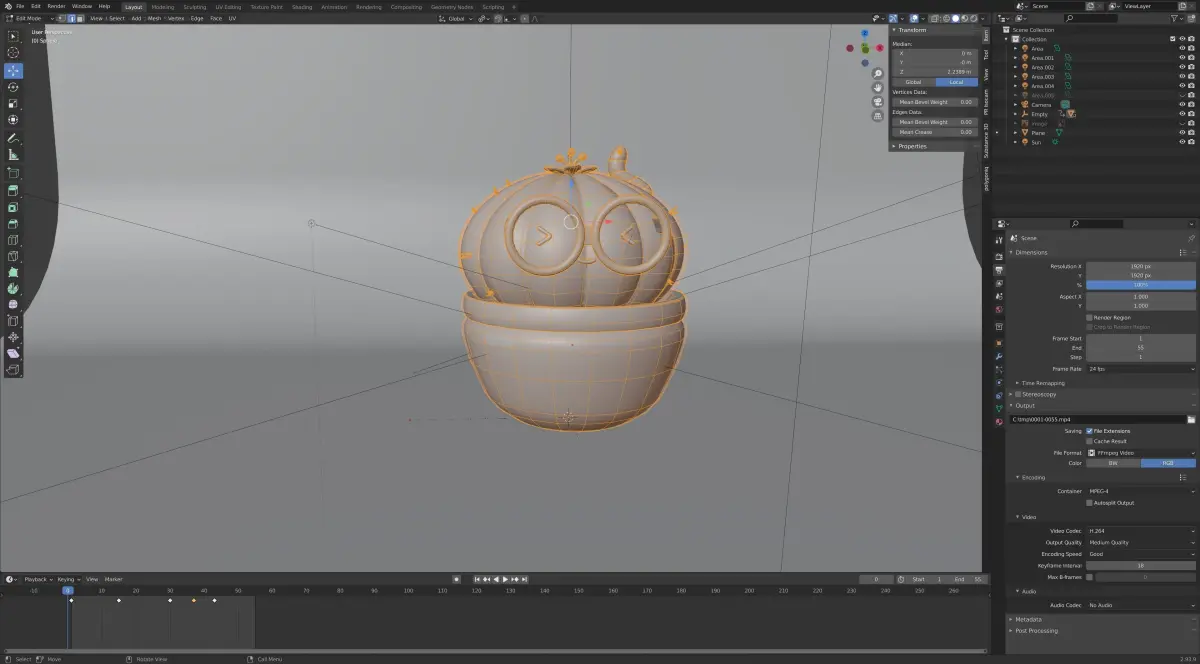The width and height of the screenshot is (1200, 664).
Task: Select the Select Box tool
Action: click(13, 37)
